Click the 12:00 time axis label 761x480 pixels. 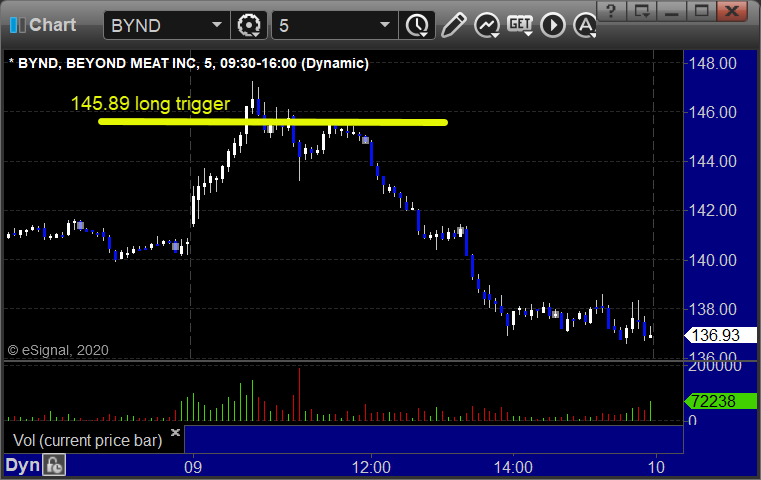point(371,467)
